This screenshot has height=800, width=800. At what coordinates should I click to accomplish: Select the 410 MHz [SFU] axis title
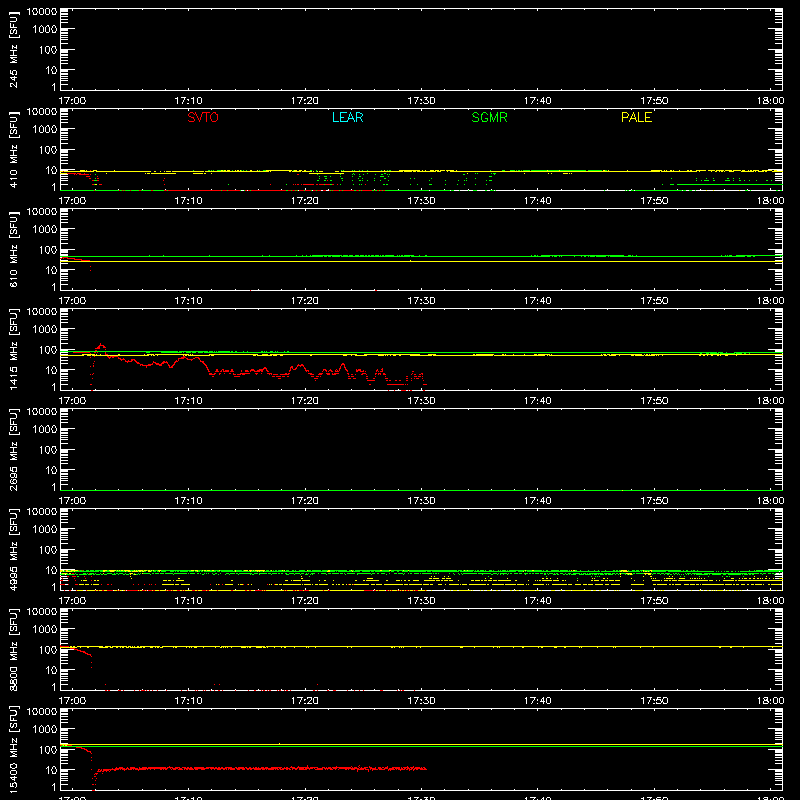(x=13, y=149)
